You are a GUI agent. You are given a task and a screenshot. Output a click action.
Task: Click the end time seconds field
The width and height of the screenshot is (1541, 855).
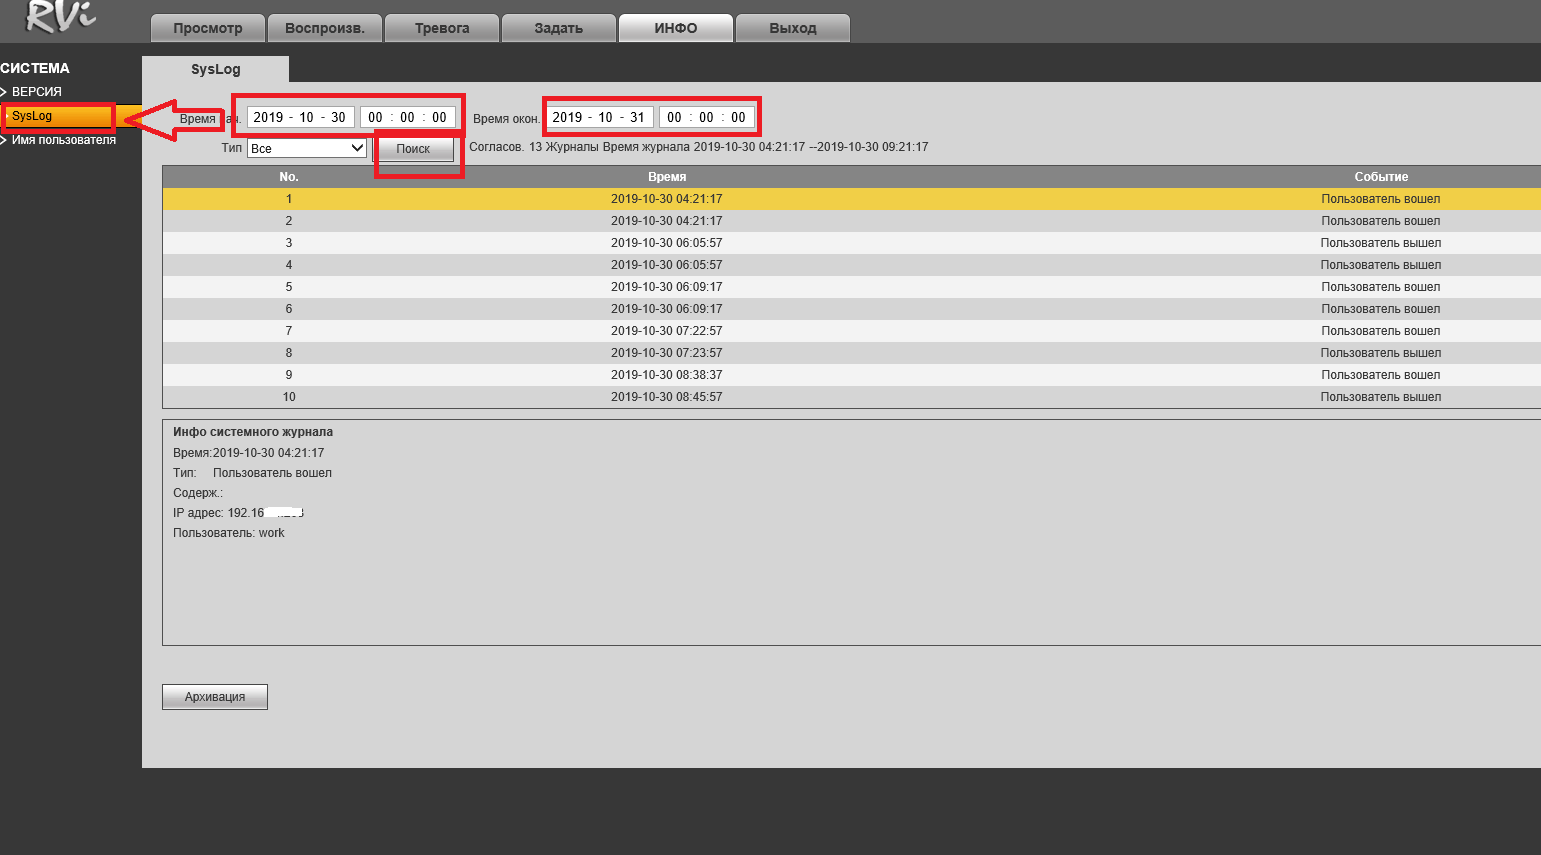tap(739, 117)
